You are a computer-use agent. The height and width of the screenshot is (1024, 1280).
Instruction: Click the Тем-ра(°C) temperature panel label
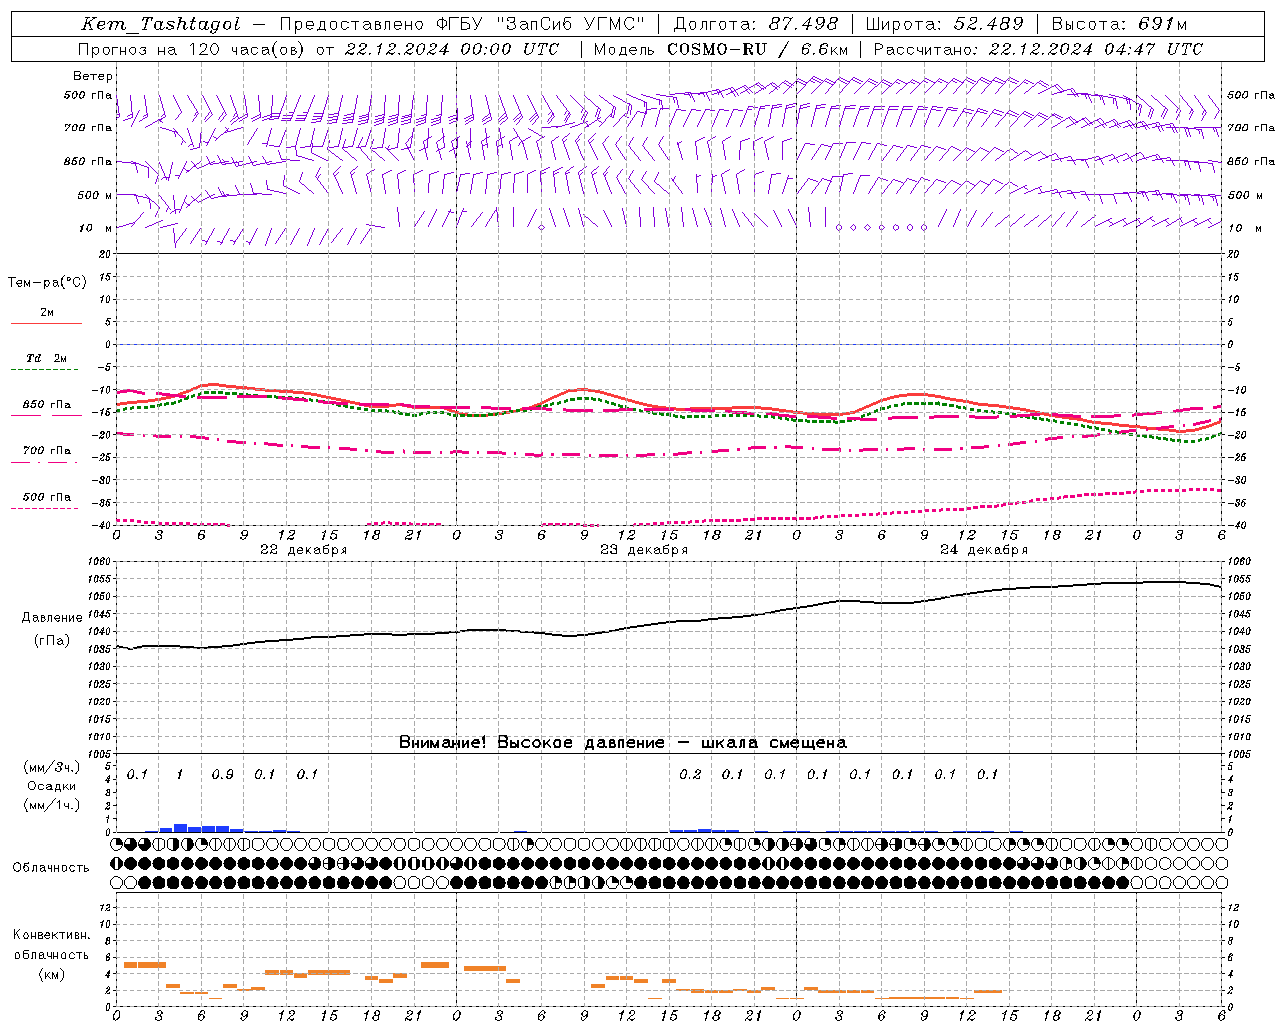[47, 283]
